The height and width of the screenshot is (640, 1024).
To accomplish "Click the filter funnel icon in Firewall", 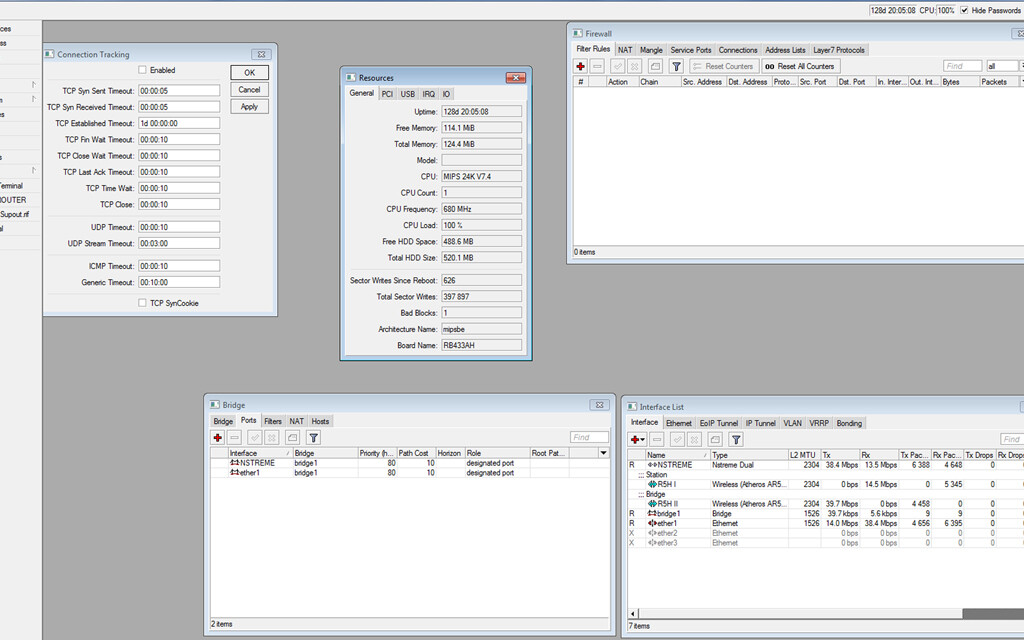I will pos(676,66).
